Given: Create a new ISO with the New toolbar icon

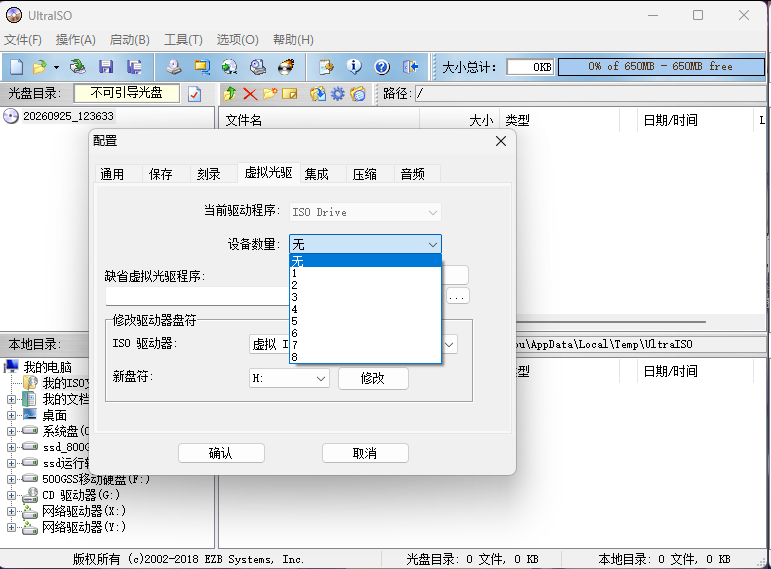Looking at the screenshot, I should 16,66.
